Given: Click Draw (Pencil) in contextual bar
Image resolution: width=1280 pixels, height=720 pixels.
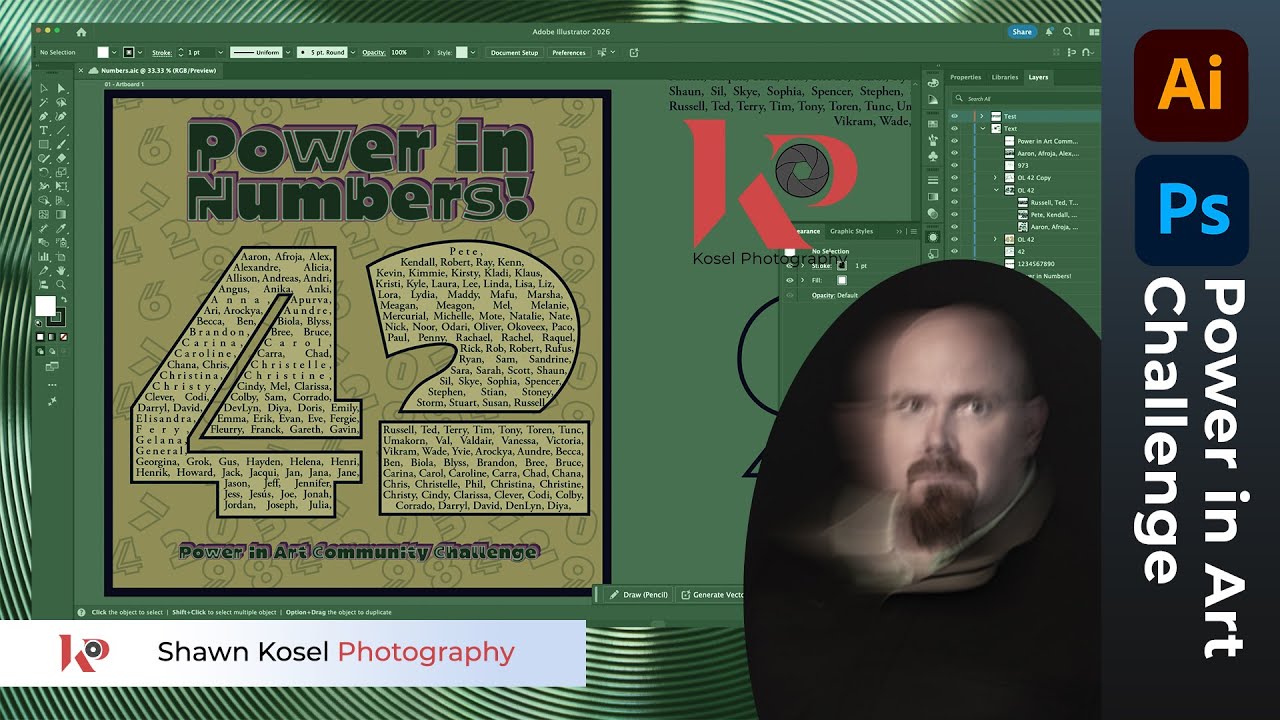Looking at the screenshot, I should pyautogui.click(x=640, y=594).
